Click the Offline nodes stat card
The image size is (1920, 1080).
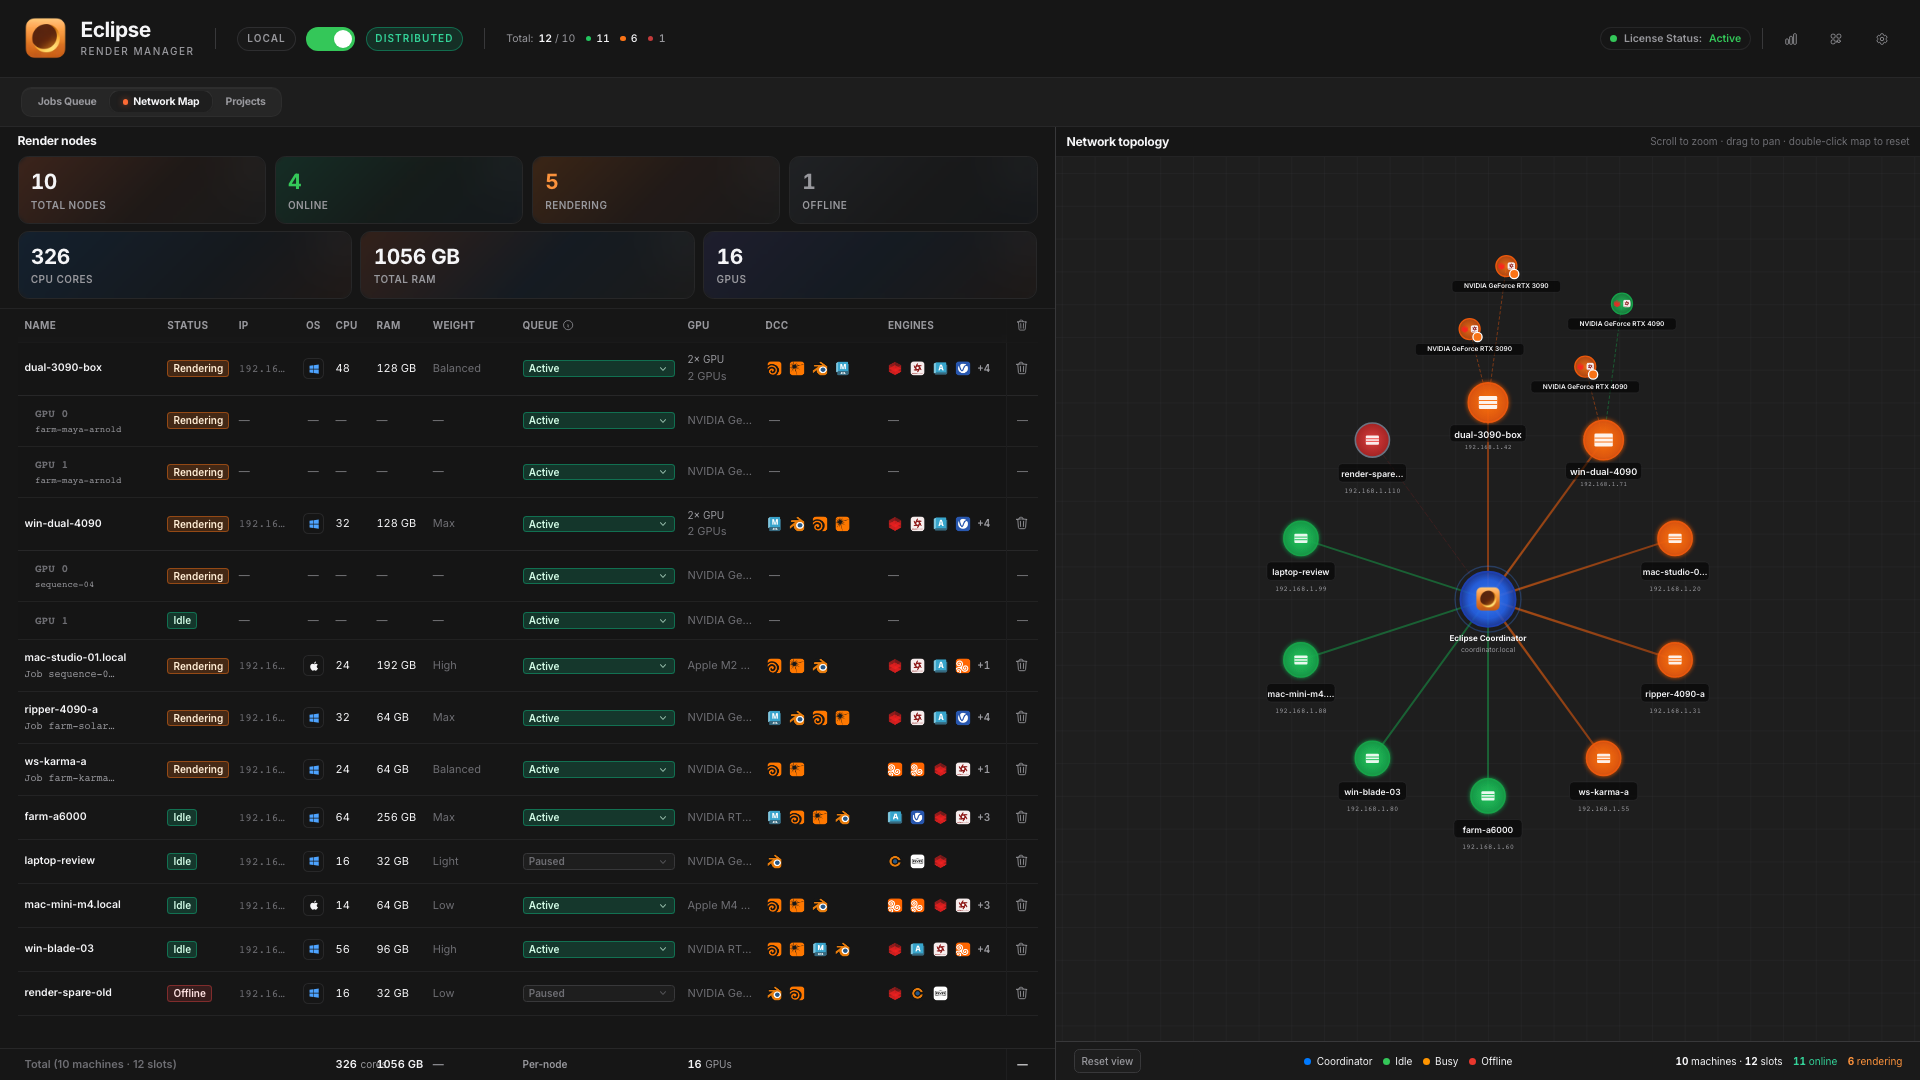[913, 189]
